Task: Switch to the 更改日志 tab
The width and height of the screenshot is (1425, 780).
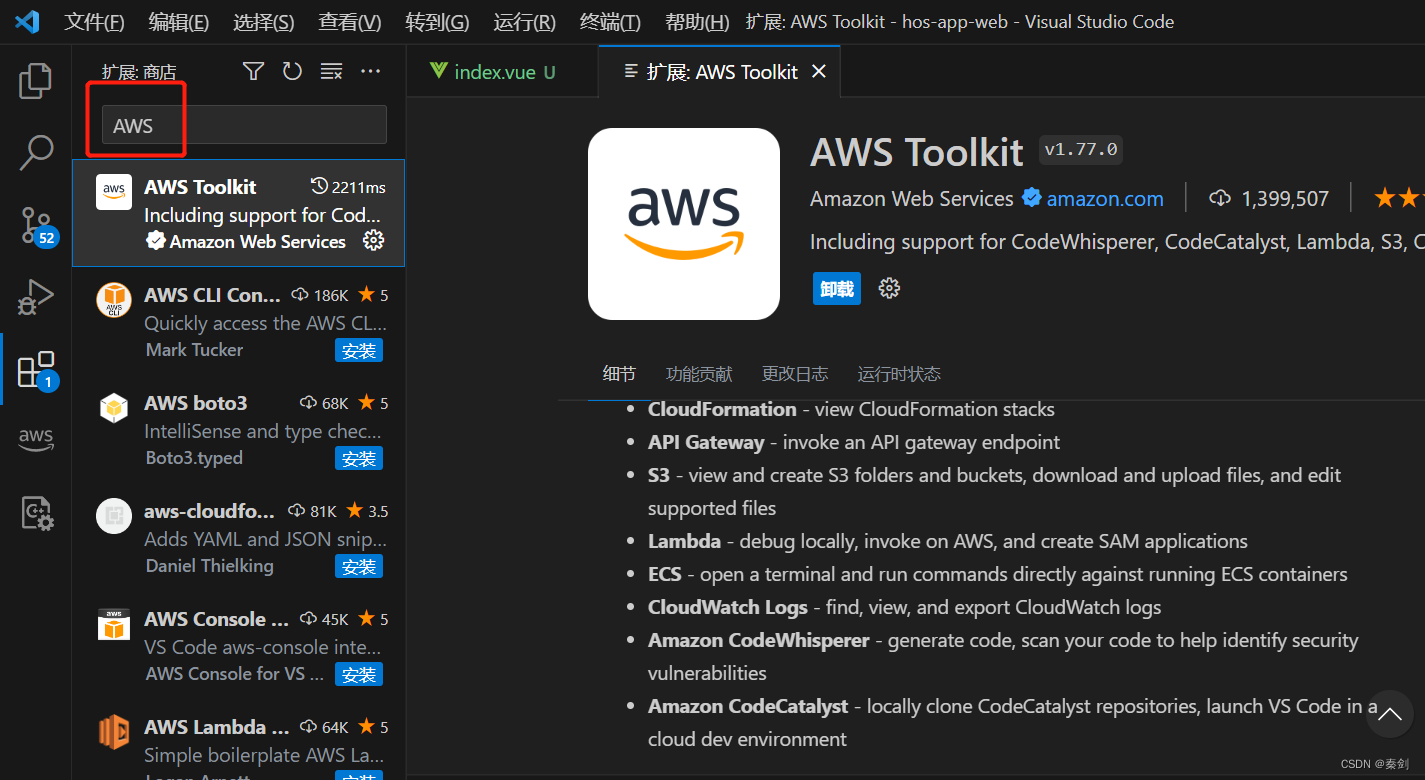Action: point(795,374)
